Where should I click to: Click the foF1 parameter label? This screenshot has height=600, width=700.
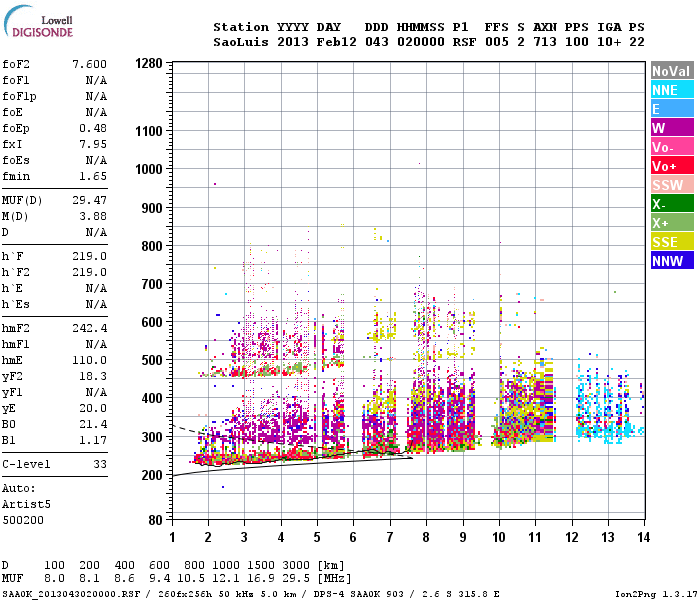[16, 80]
